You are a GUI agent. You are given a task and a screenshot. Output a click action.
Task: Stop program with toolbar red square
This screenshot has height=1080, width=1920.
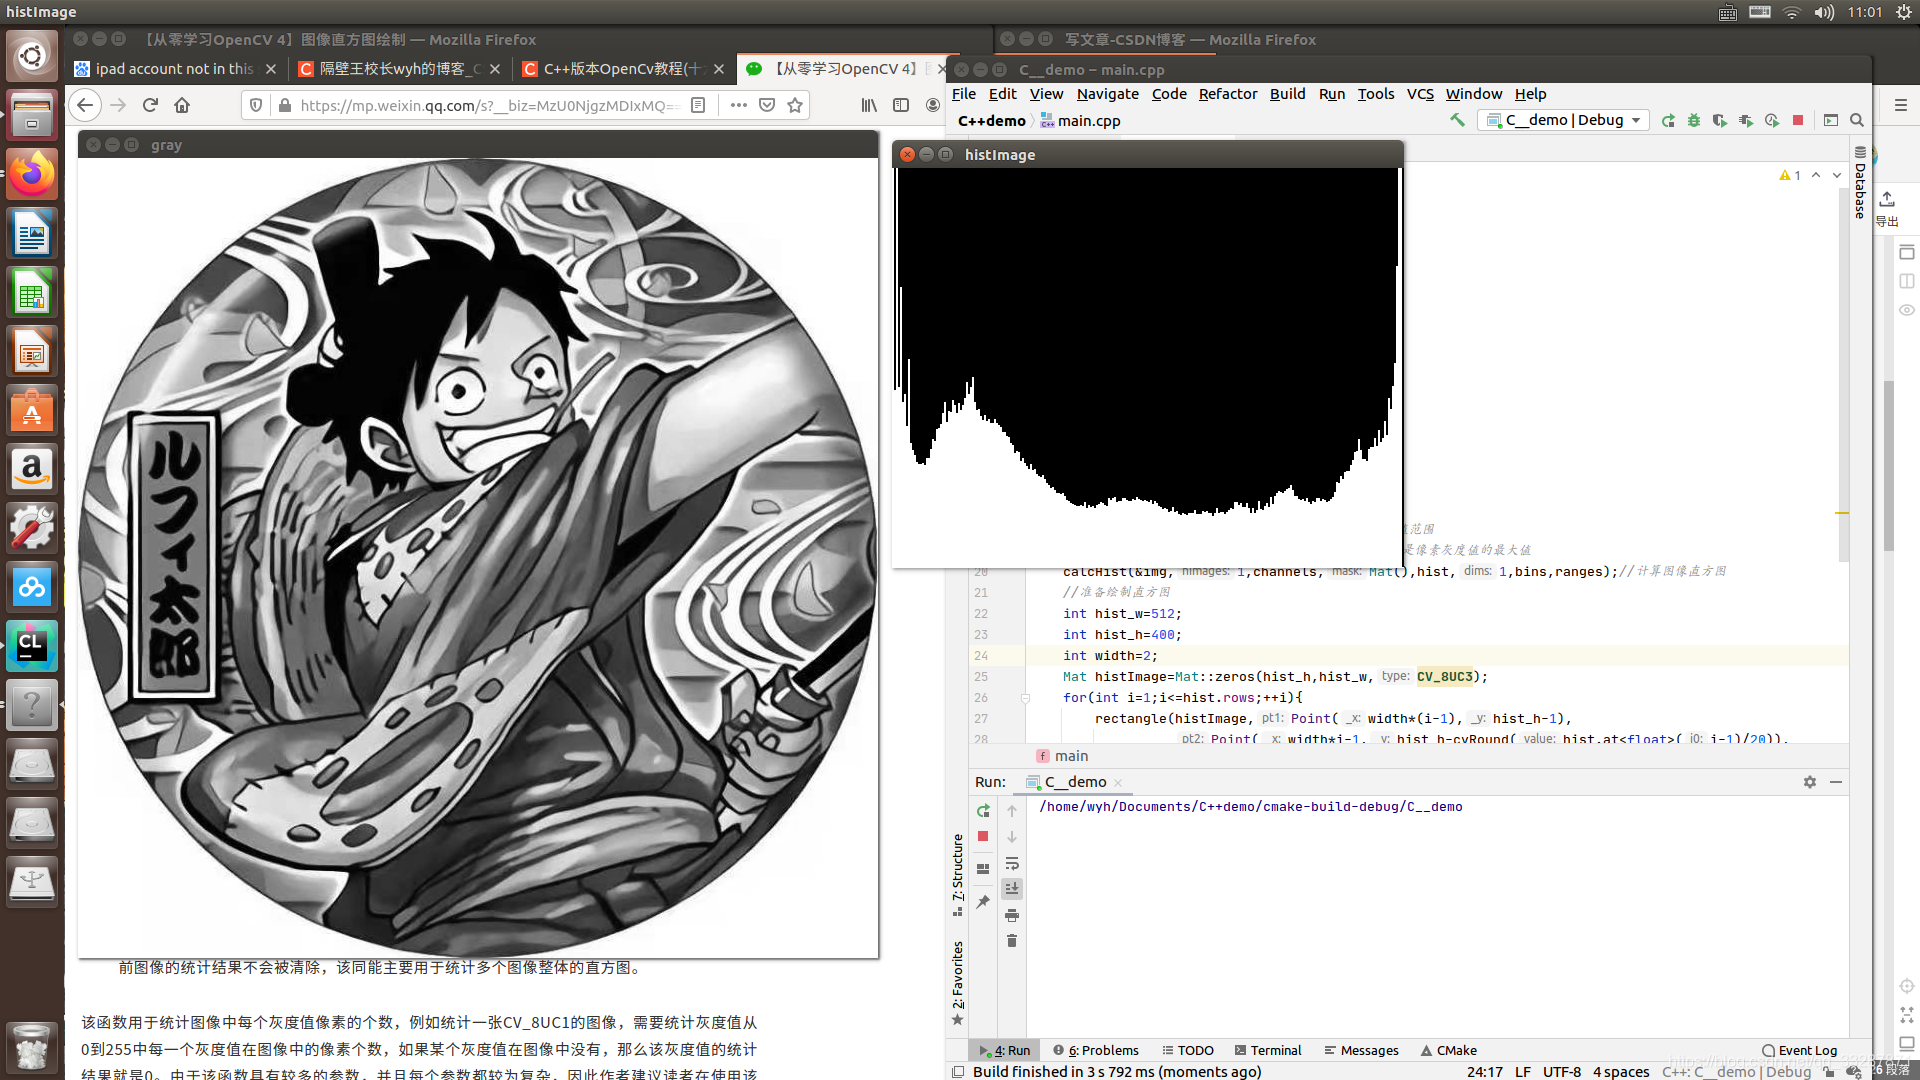[x=1798, y=120]
